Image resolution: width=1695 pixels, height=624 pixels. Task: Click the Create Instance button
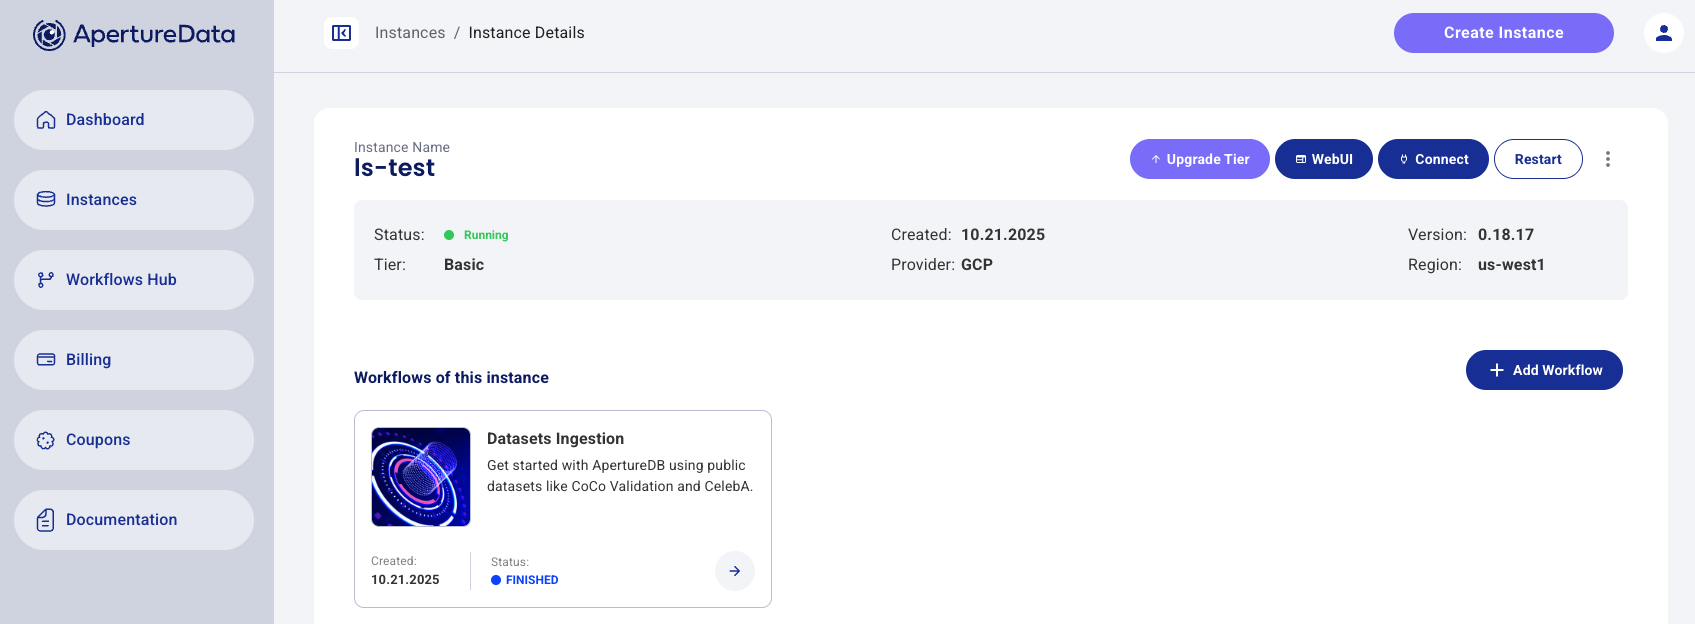point(1503,33)
